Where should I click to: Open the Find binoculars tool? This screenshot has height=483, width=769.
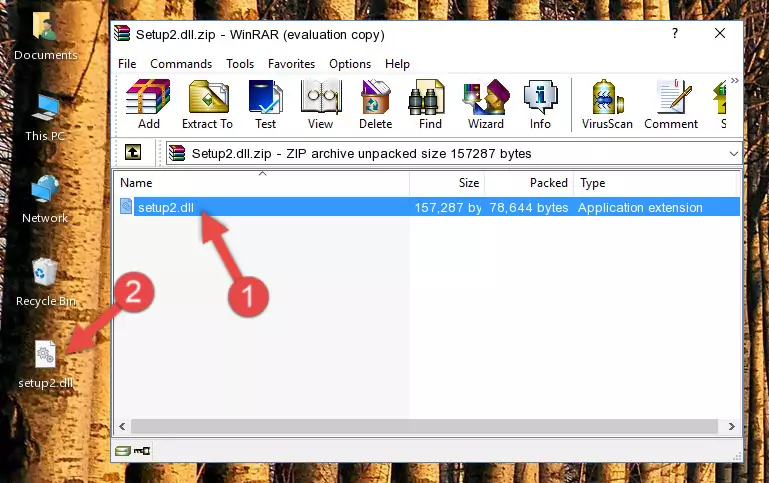tap(430, 104)
